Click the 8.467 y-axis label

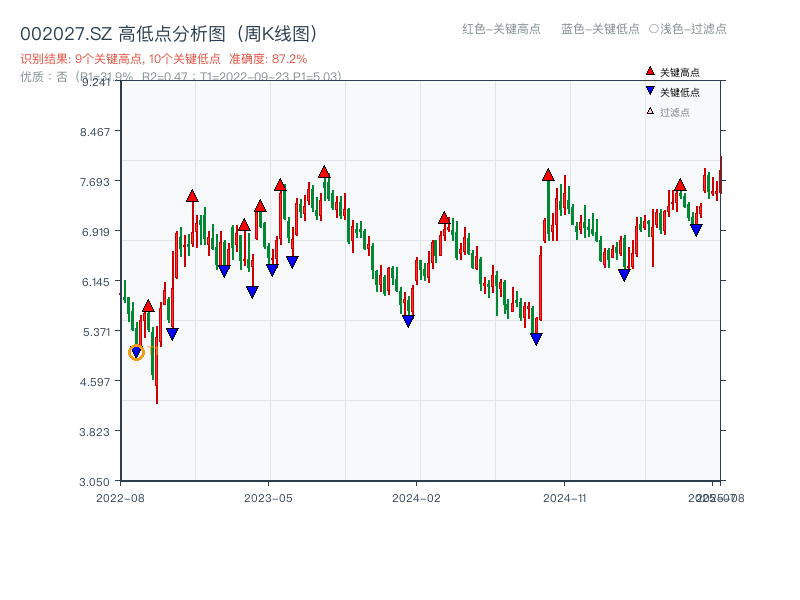point(95,132)
